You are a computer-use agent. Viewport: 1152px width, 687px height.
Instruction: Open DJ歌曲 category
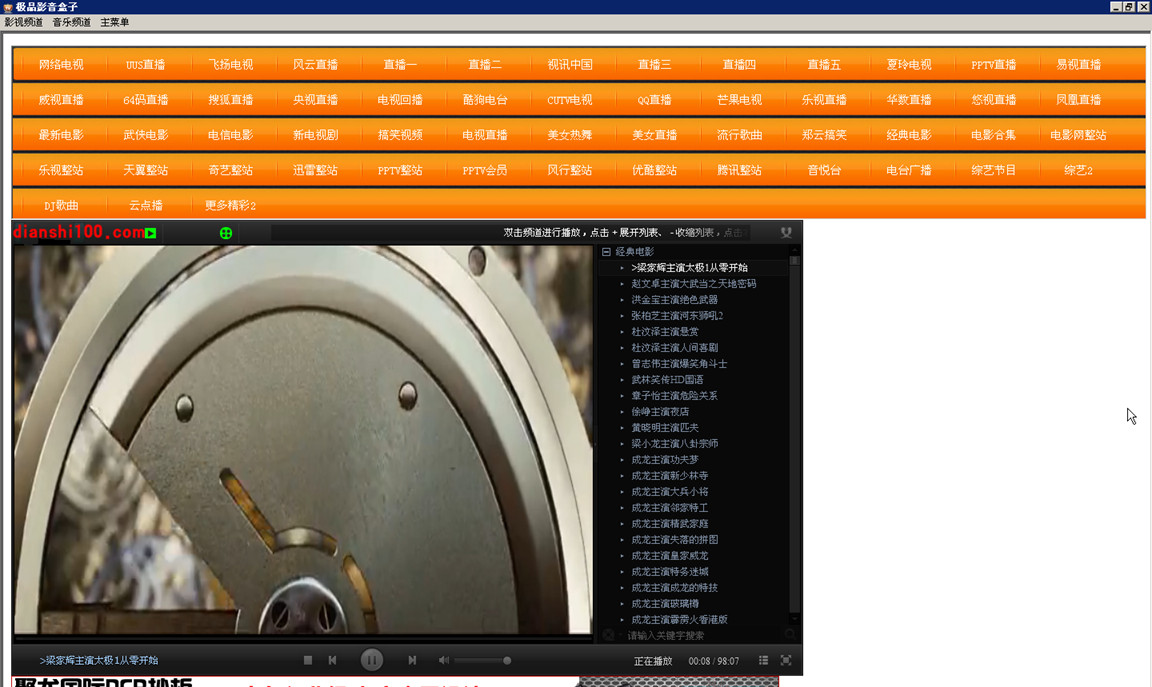coord(61,206)
